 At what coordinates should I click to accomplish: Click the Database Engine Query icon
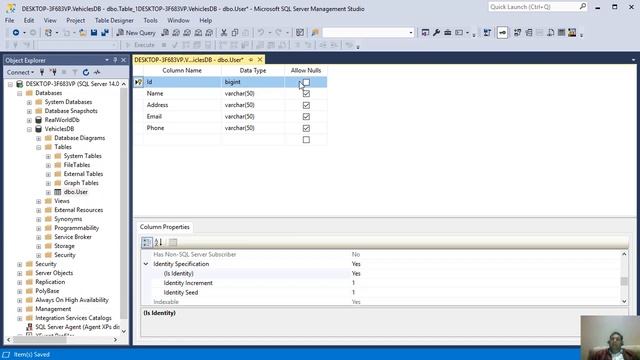[165, 33]
